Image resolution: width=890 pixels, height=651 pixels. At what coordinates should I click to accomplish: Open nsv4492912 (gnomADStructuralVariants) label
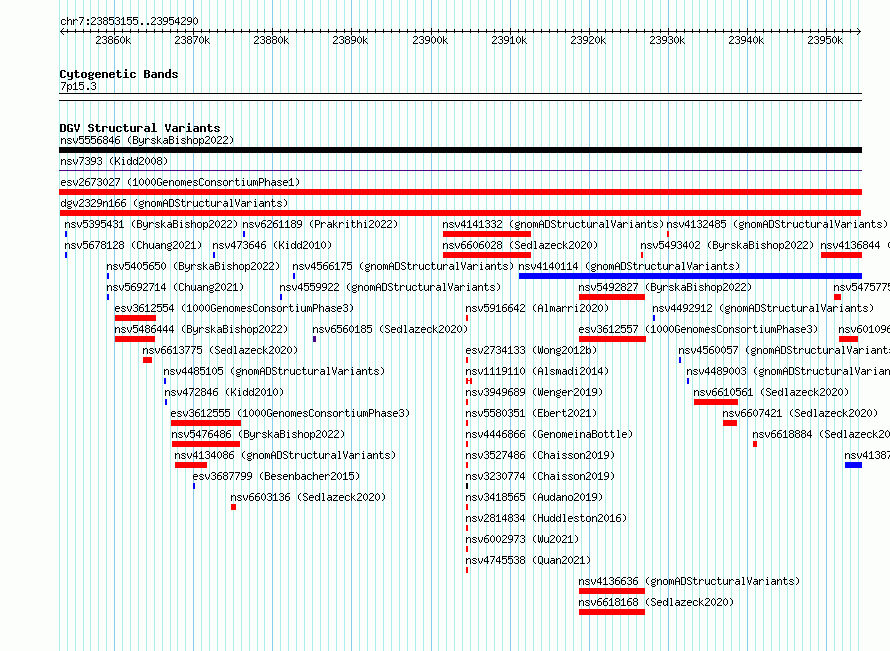[763, 308]
